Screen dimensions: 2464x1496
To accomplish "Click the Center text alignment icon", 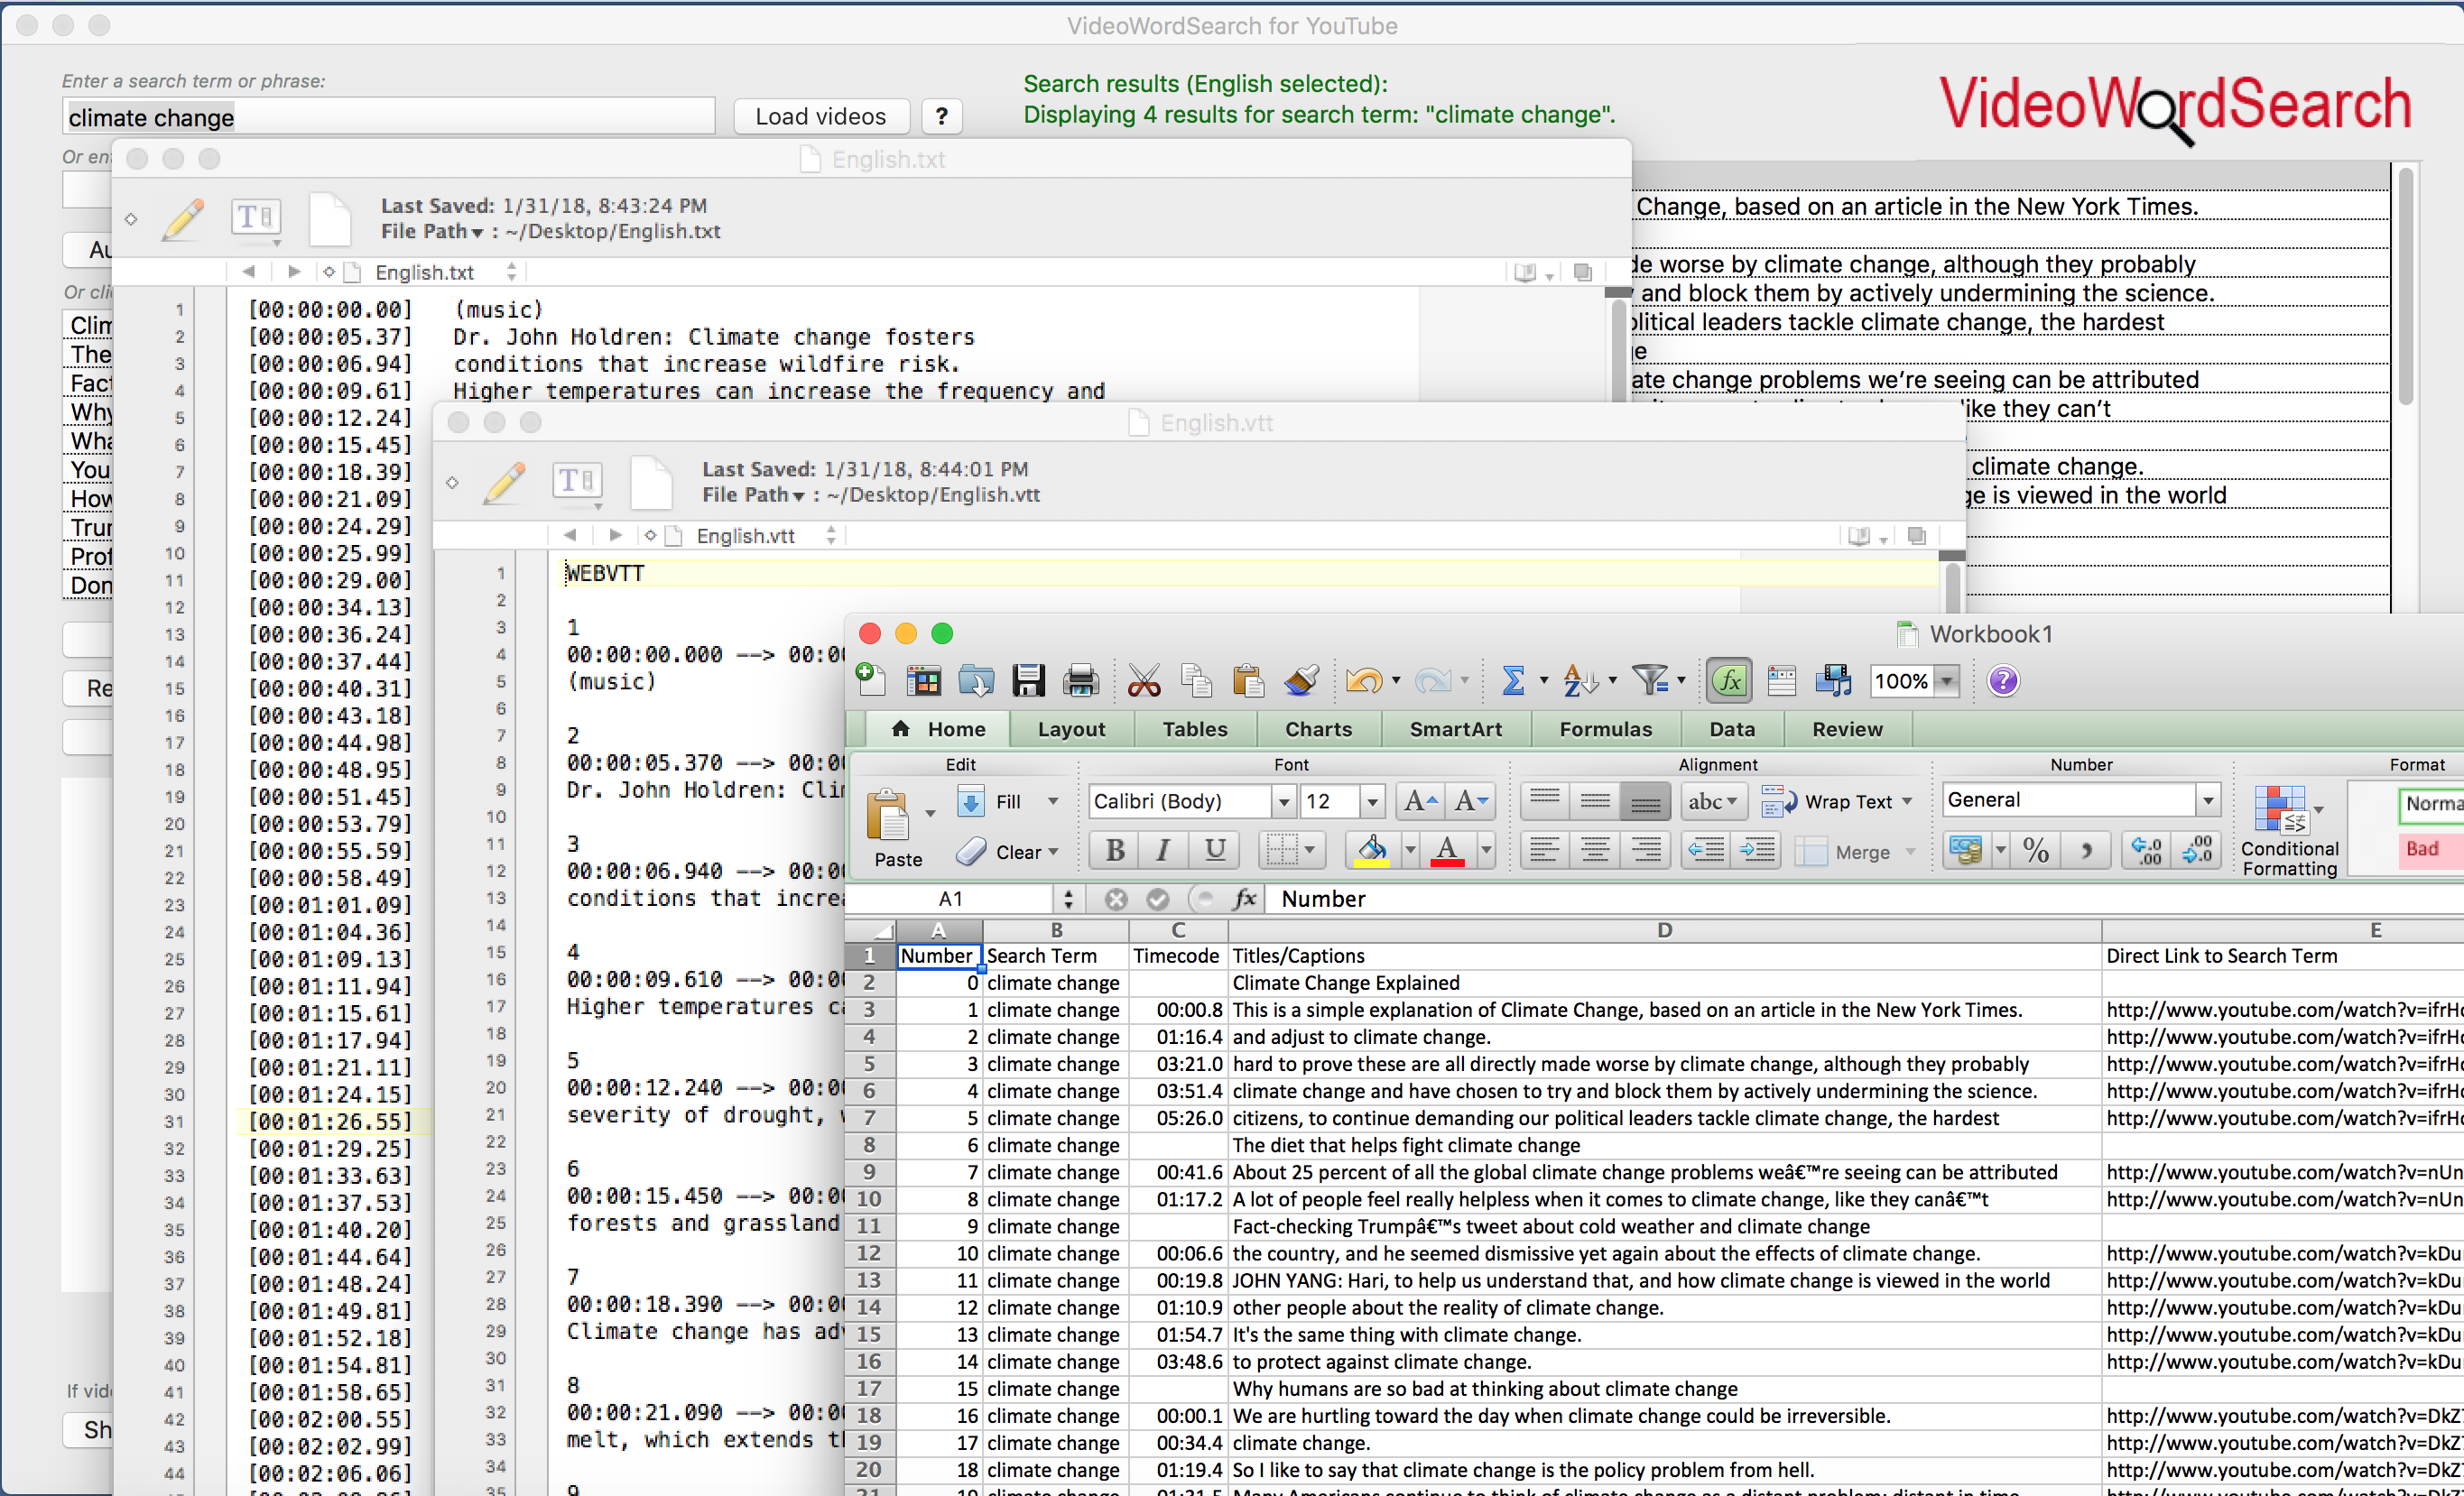I will click(1594, 850).
